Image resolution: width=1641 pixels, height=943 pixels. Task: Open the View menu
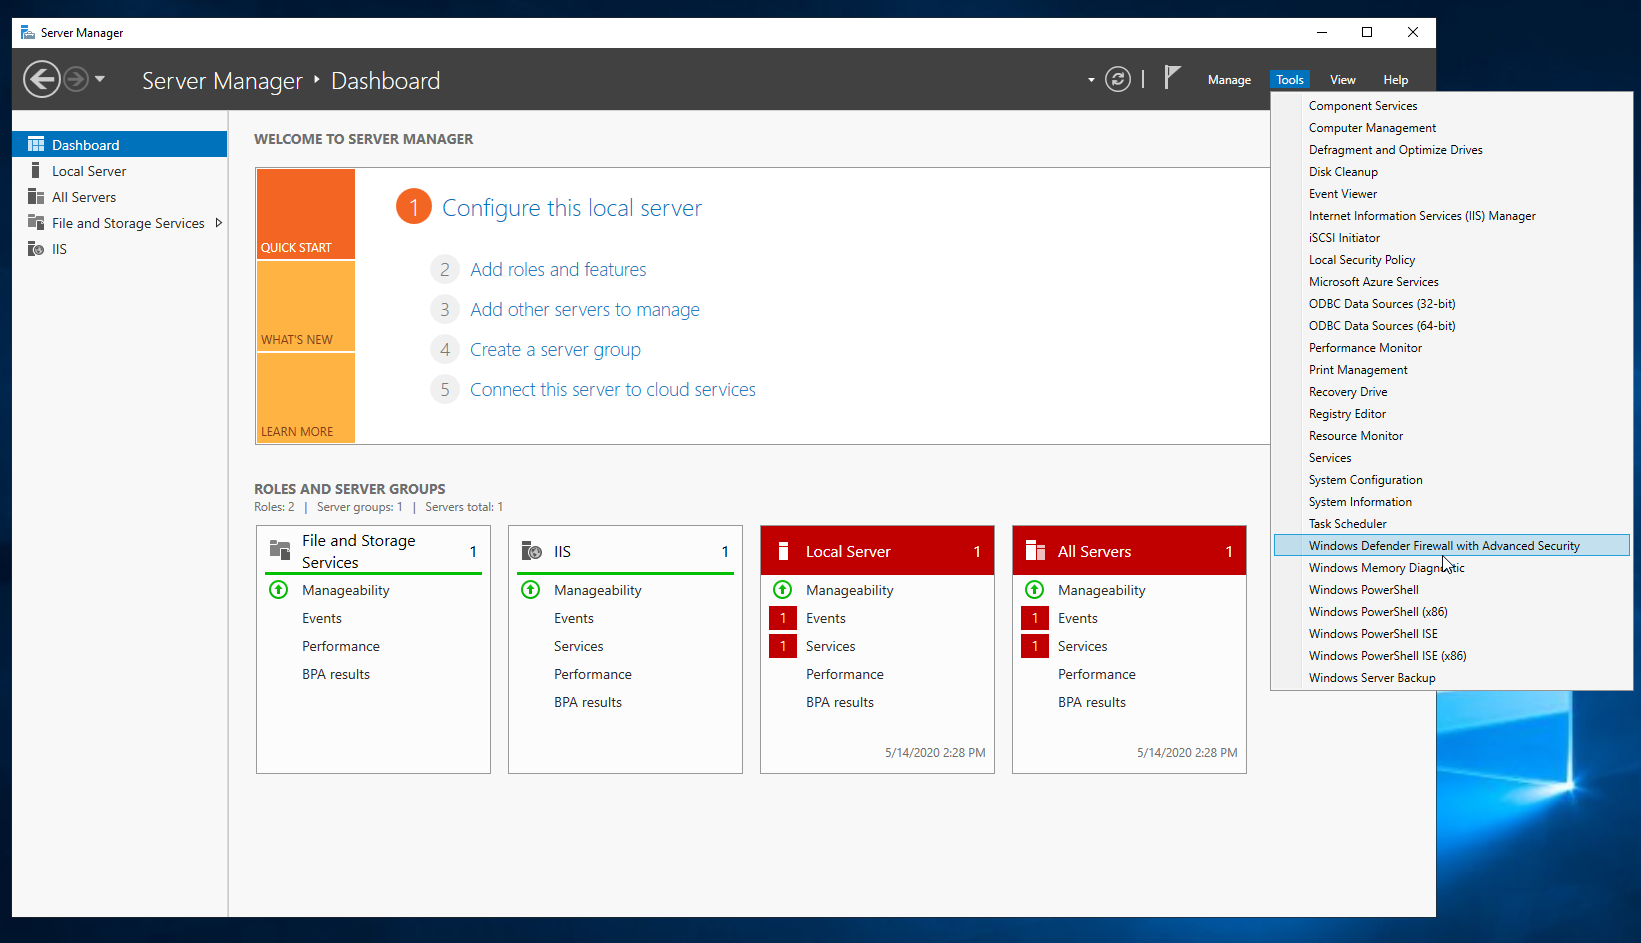1342,79
